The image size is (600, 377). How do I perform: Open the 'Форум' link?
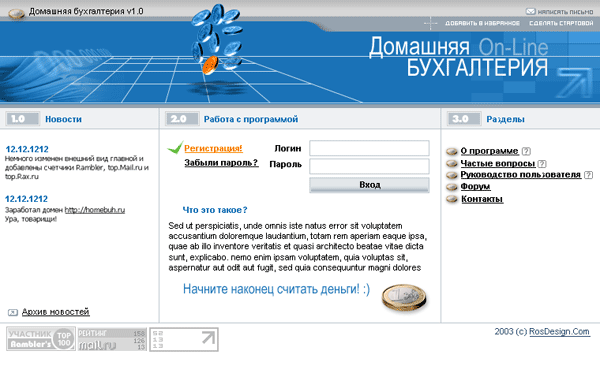(476, 187)
